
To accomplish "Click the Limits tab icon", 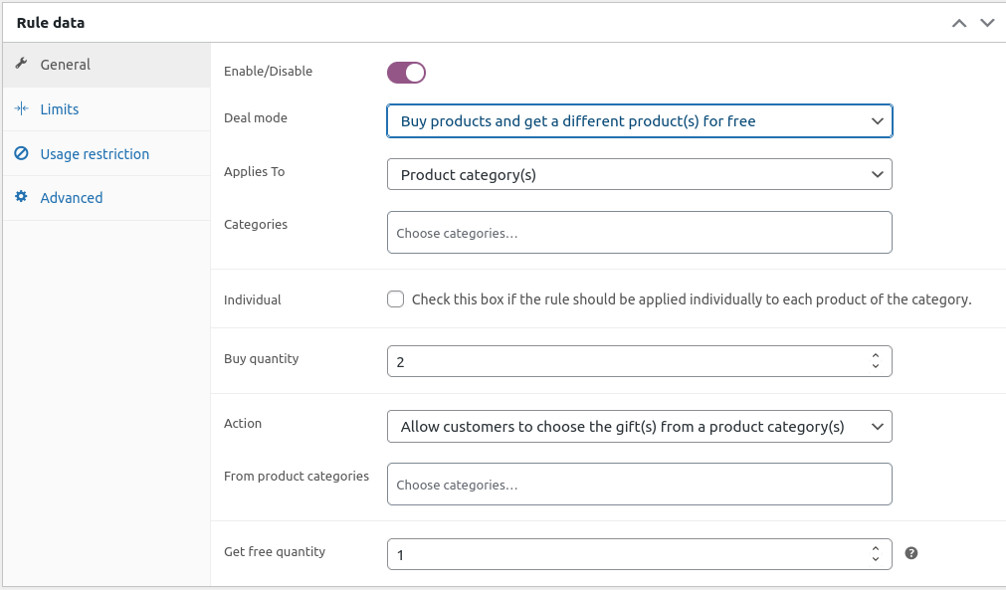I will tap(21, 109).
